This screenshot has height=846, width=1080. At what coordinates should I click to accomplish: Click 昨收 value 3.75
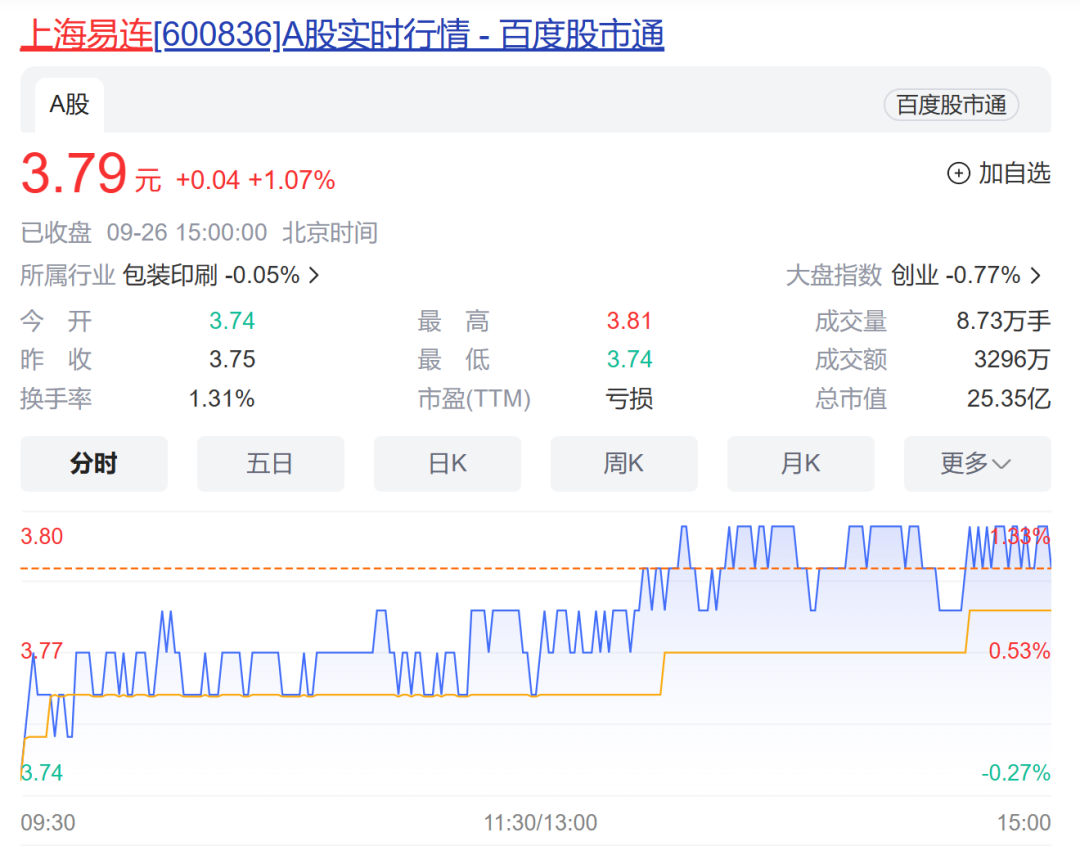click(x=232, y=360)
